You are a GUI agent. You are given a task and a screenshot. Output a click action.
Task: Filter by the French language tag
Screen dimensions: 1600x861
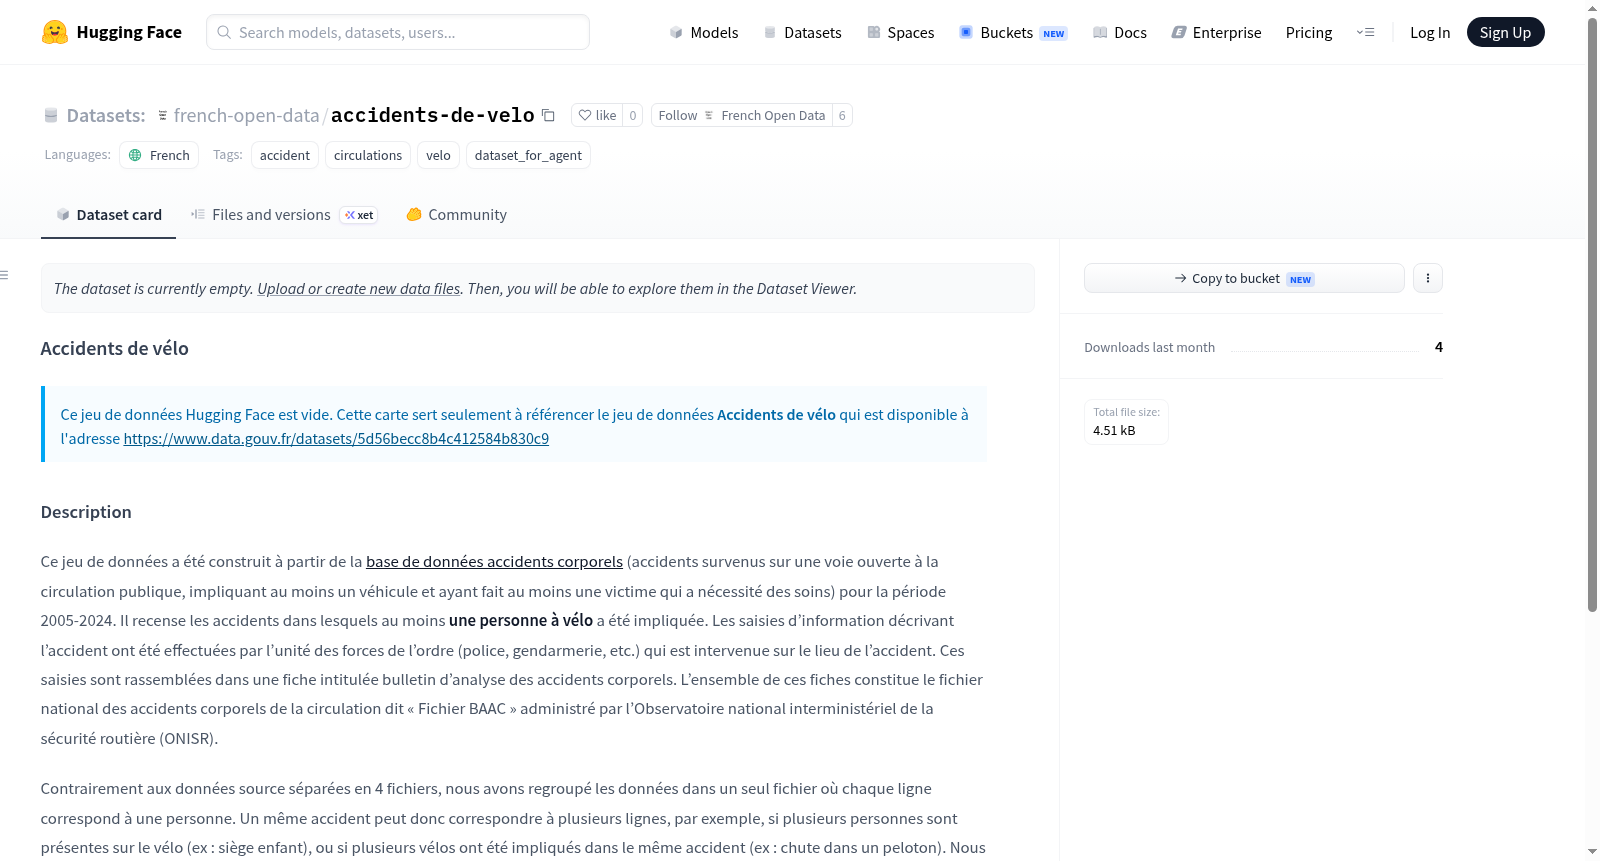159,155
